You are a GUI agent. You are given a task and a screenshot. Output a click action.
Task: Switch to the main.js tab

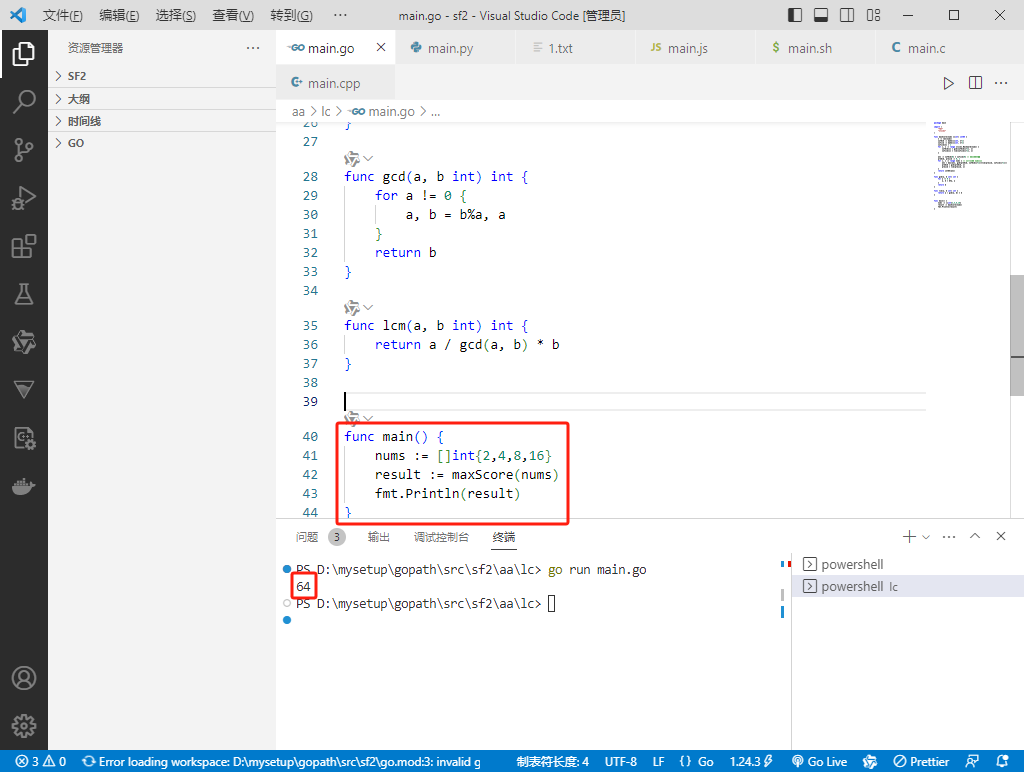pos(695,48)
